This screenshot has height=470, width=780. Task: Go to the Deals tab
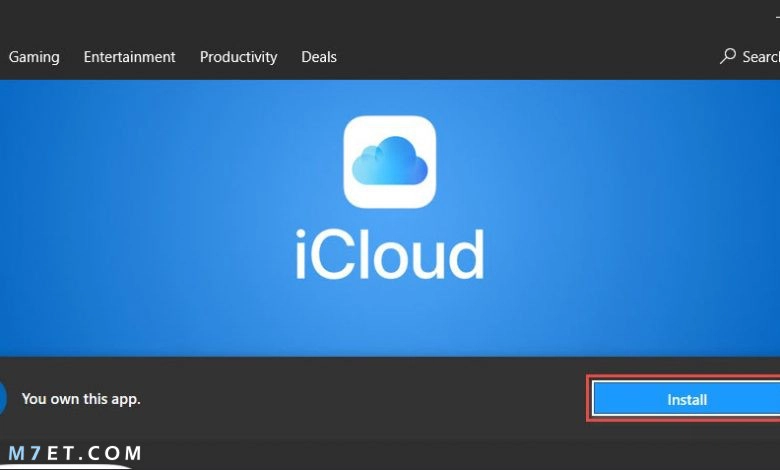click(319, 57)
